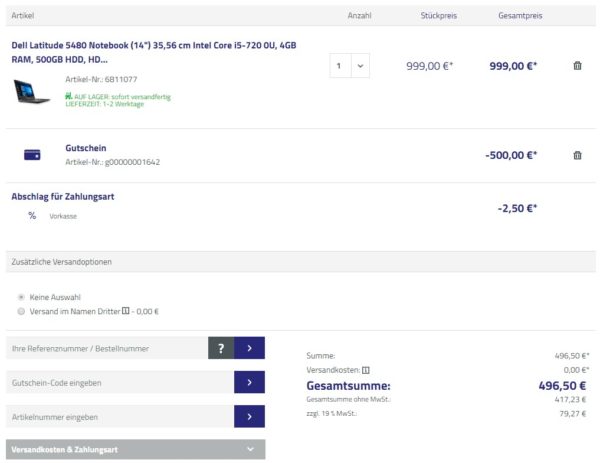
Task: Expand Versandkosten & Zahlungsart section
Action: [x=136, y=450]
